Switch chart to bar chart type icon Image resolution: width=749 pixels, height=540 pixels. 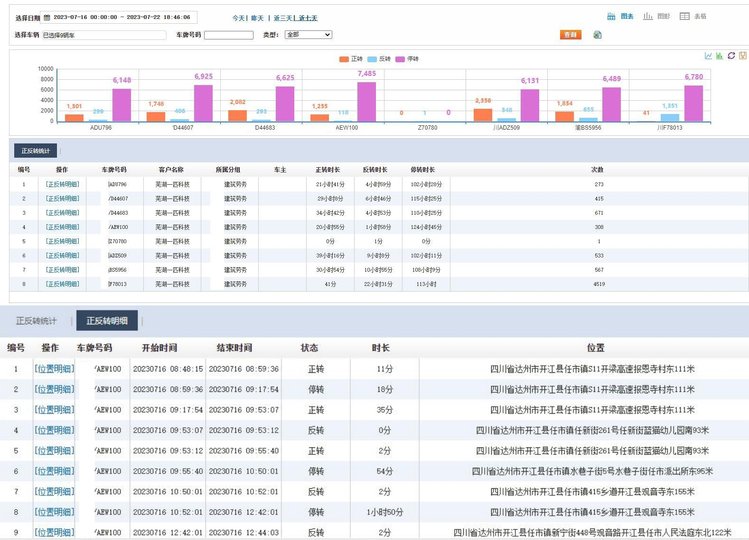click(719, 56)
